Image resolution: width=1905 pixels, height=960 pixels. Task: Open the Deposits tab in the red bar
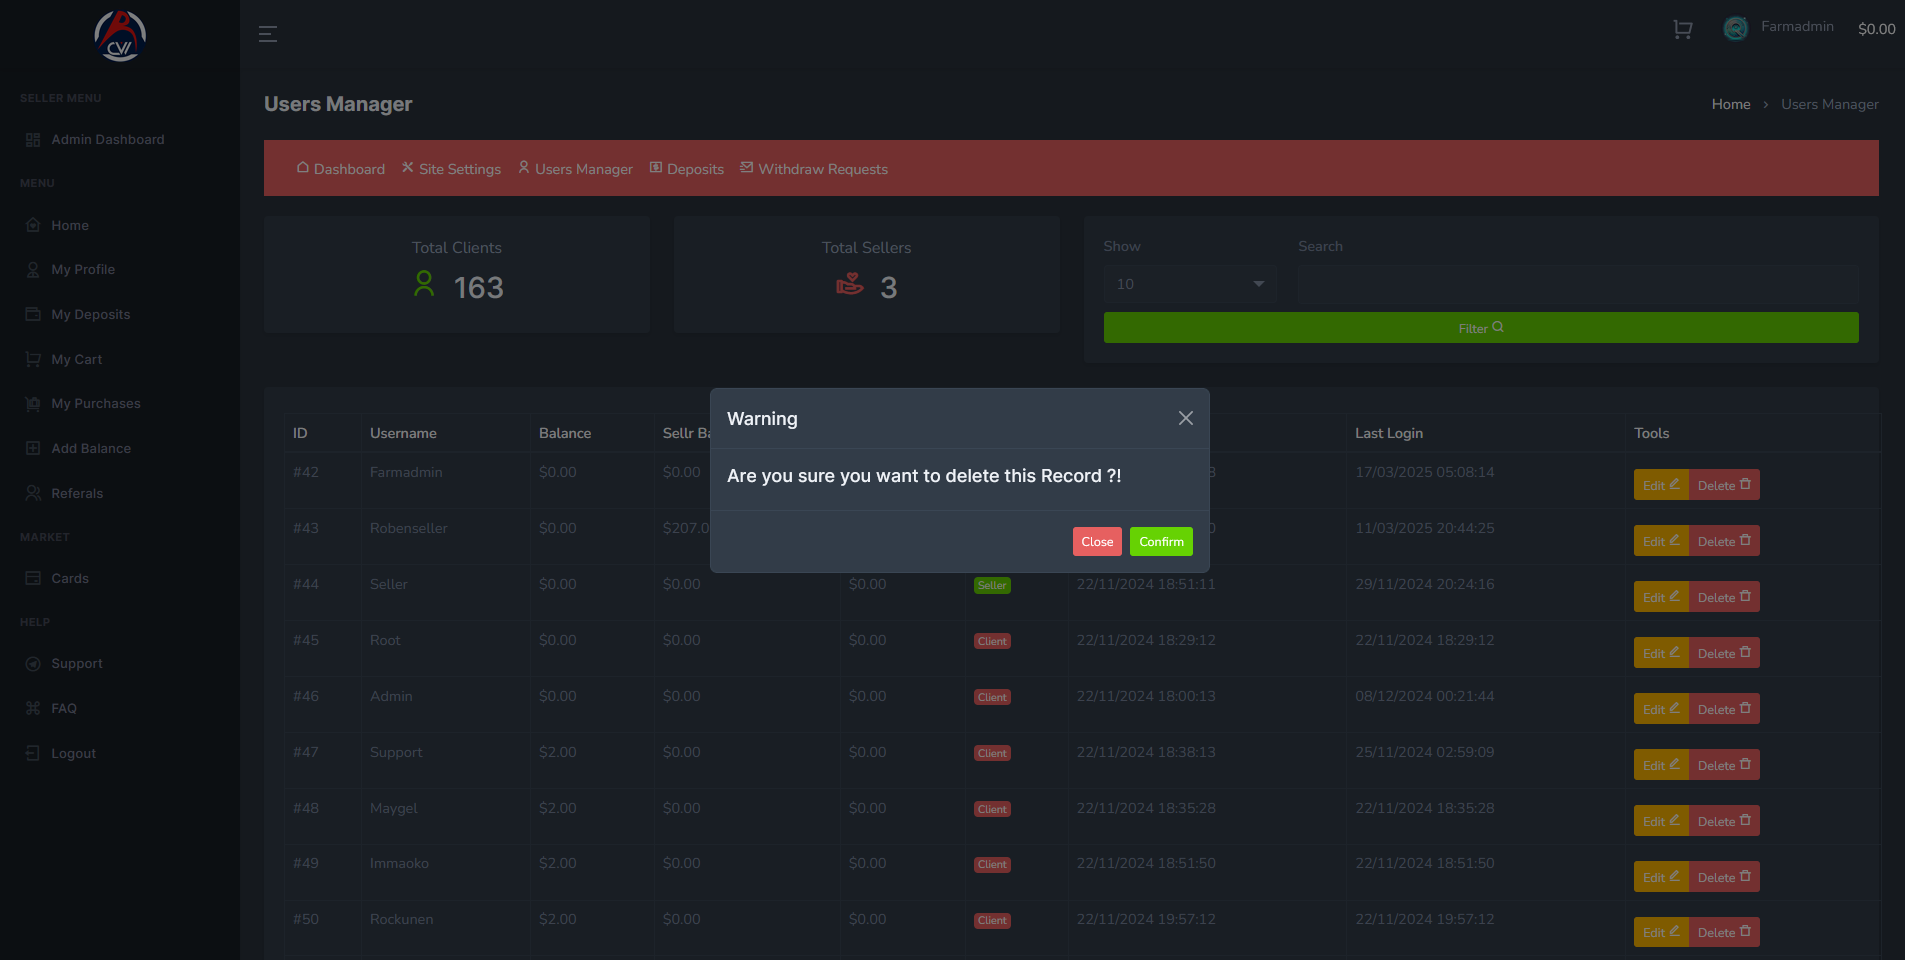[687, 169]
